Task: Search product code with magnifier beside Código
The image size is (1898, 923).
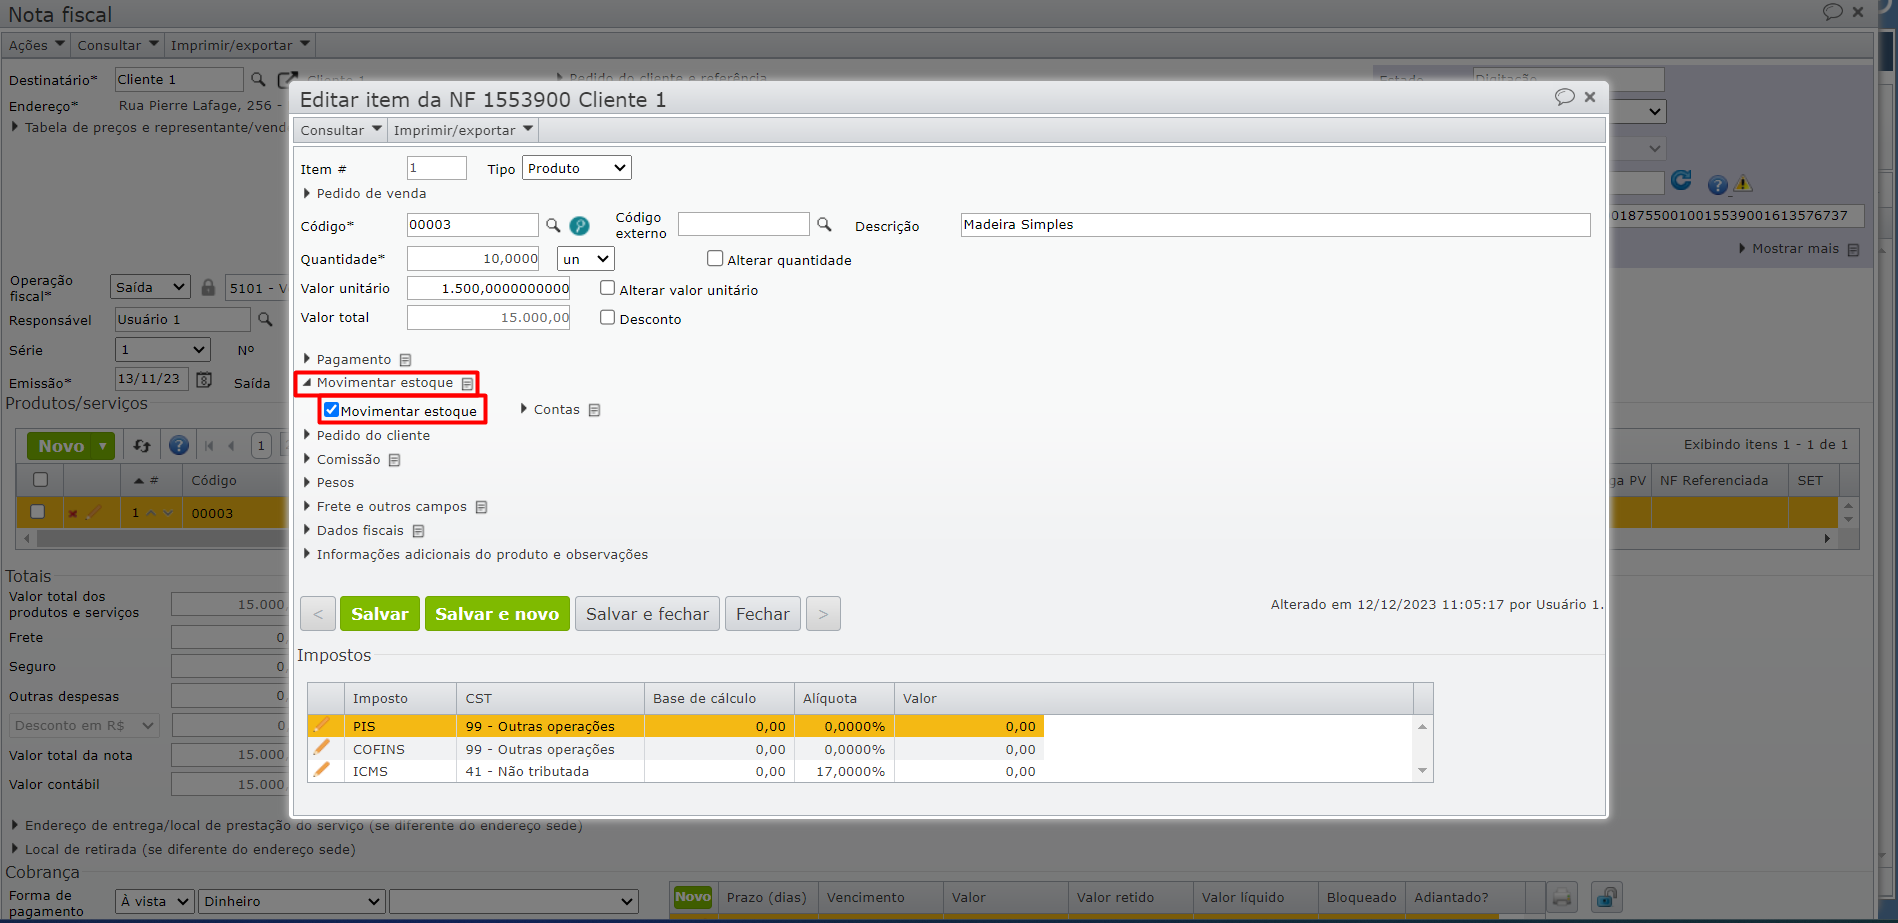Action: pos(553,225)
